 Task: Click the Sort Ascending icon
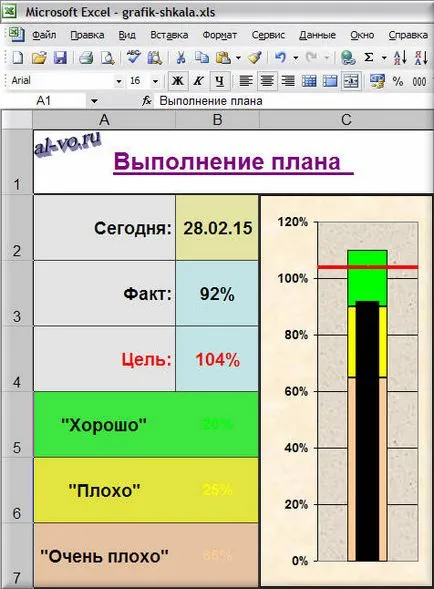tap(400, 57)
